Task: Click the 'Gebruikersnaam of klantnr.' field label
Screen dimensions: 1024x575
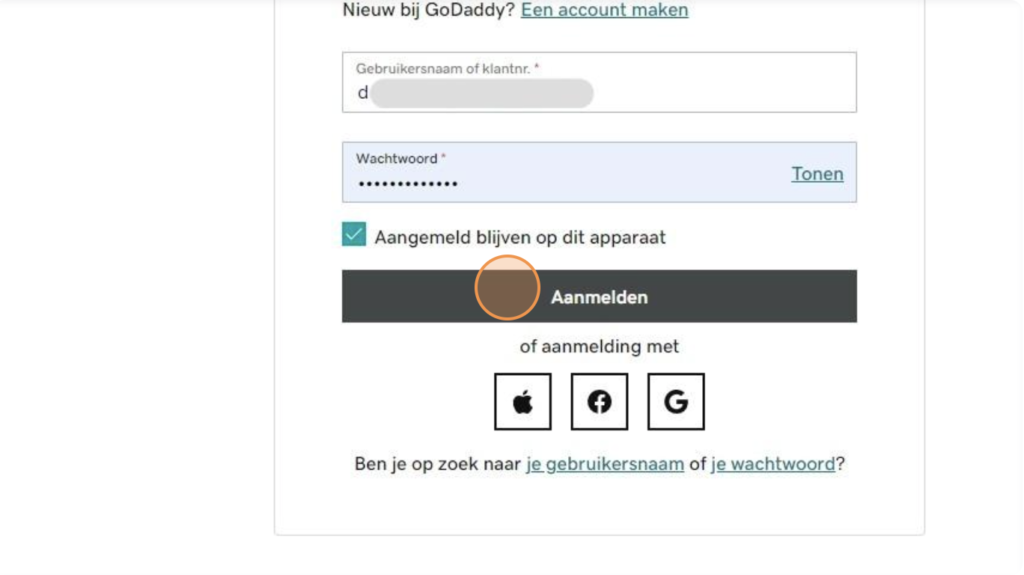Action: point(444,69)
